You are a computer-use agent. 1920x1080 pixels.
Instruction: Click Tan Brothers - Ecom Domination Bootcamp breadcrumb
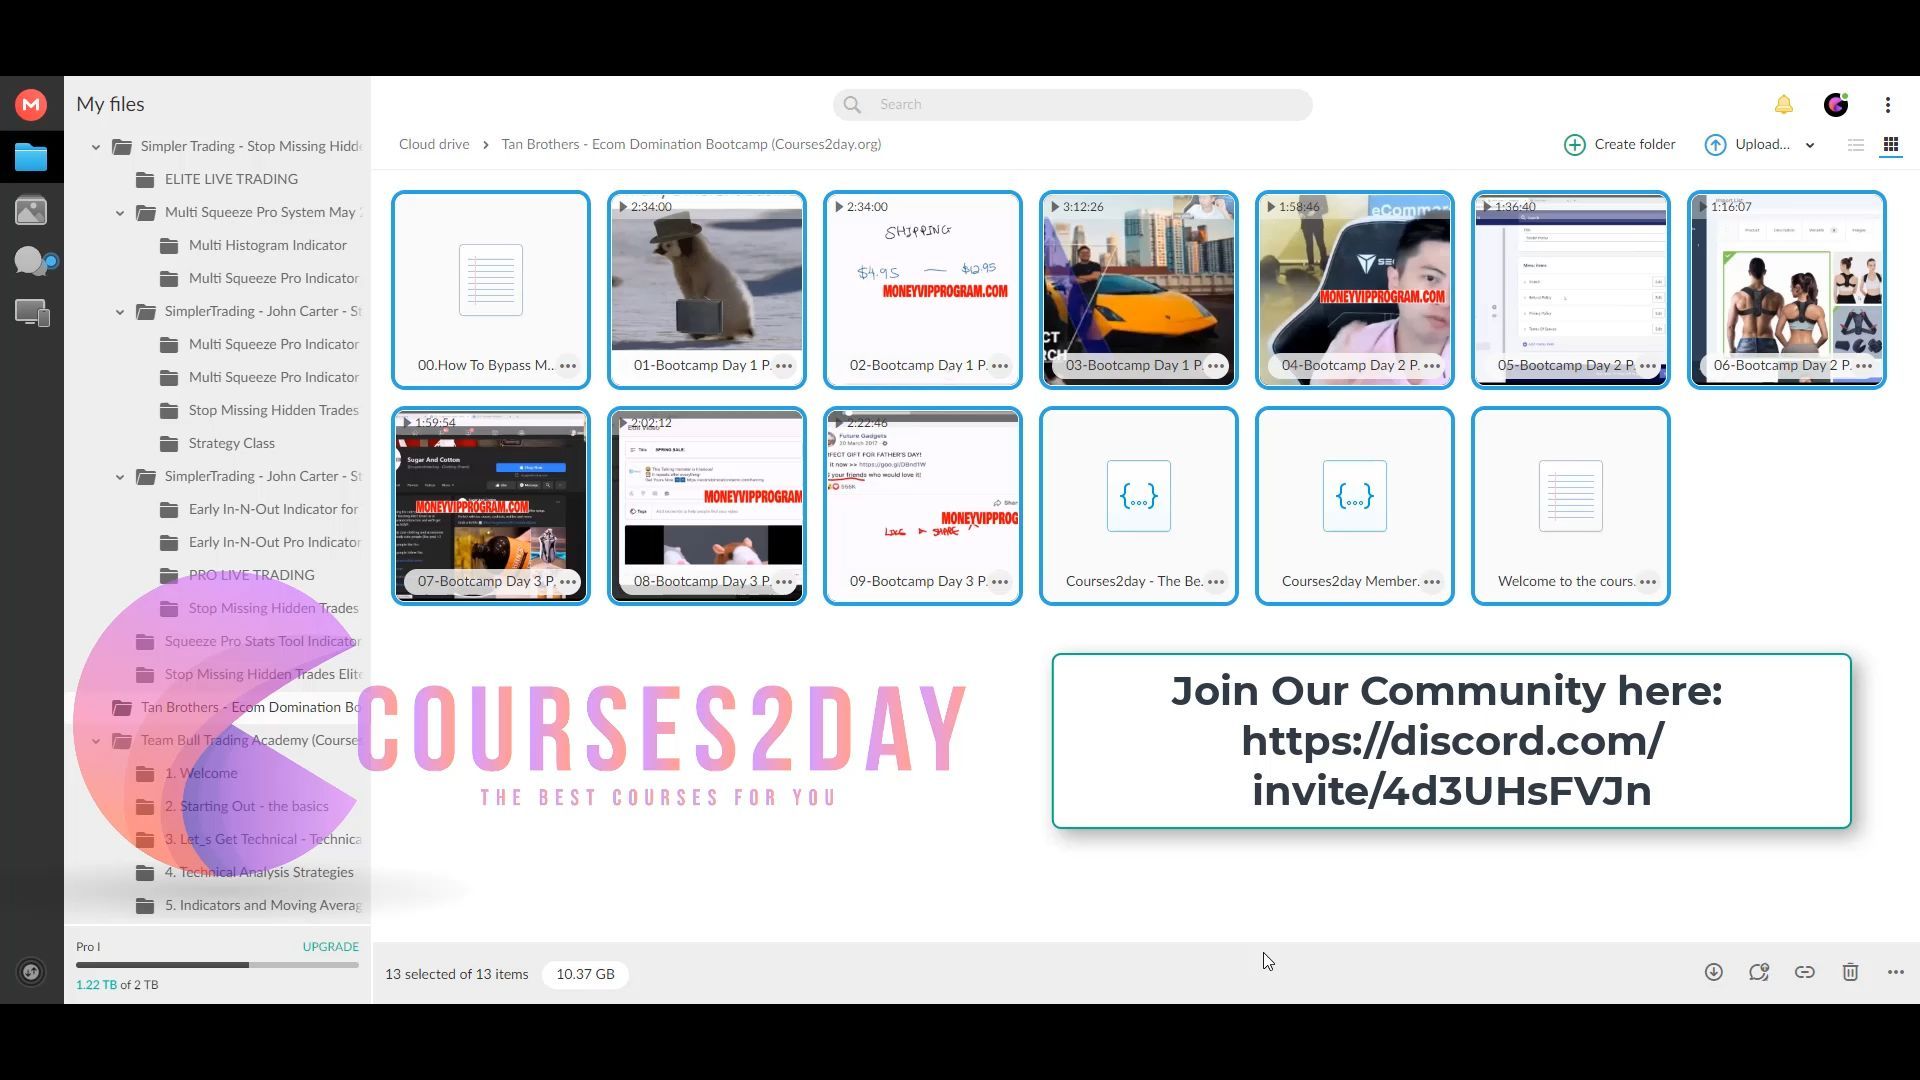click(x=691, y=145)
